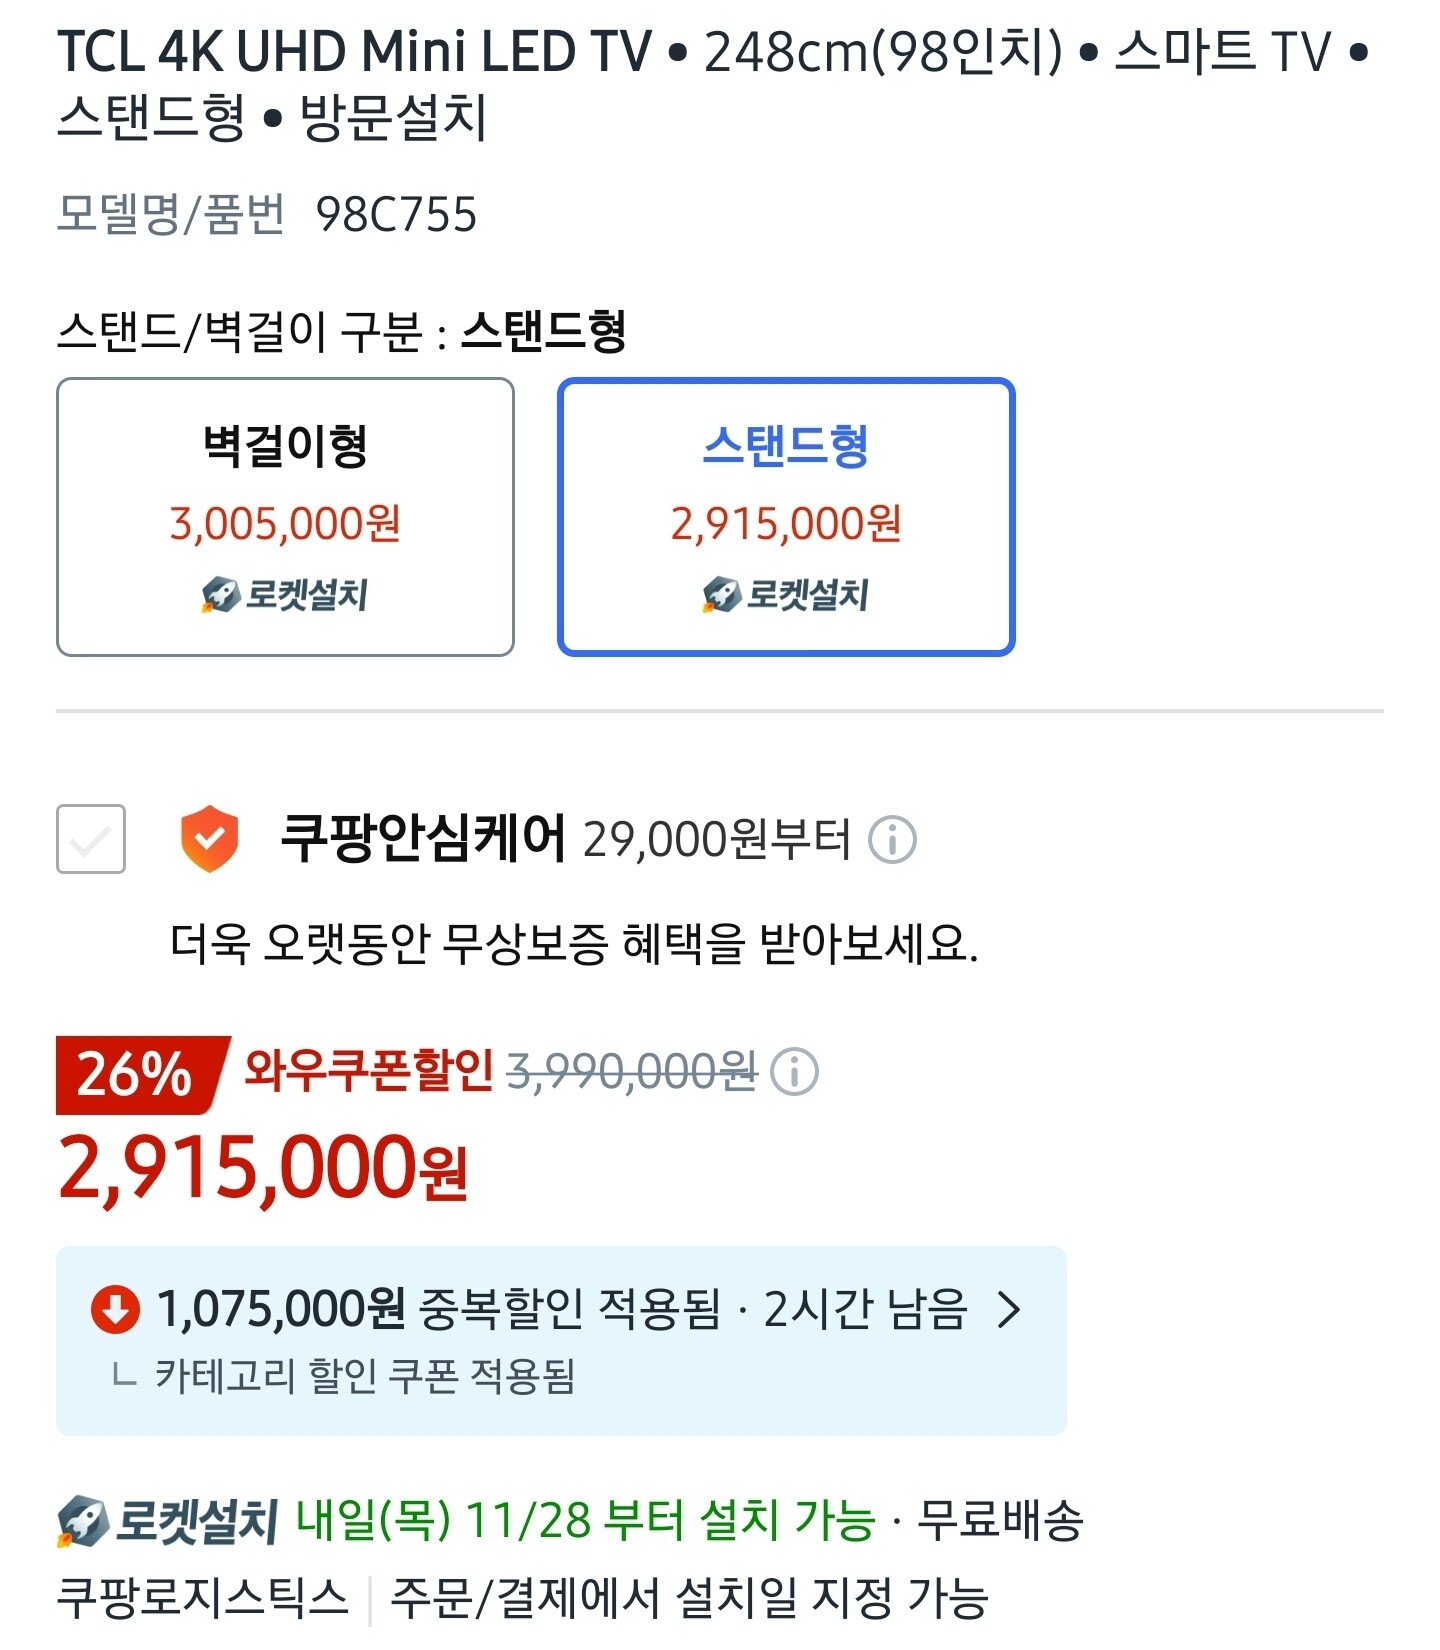Click 주문/결제에서 설치일 지정 가능 text

pos(689,1597)
